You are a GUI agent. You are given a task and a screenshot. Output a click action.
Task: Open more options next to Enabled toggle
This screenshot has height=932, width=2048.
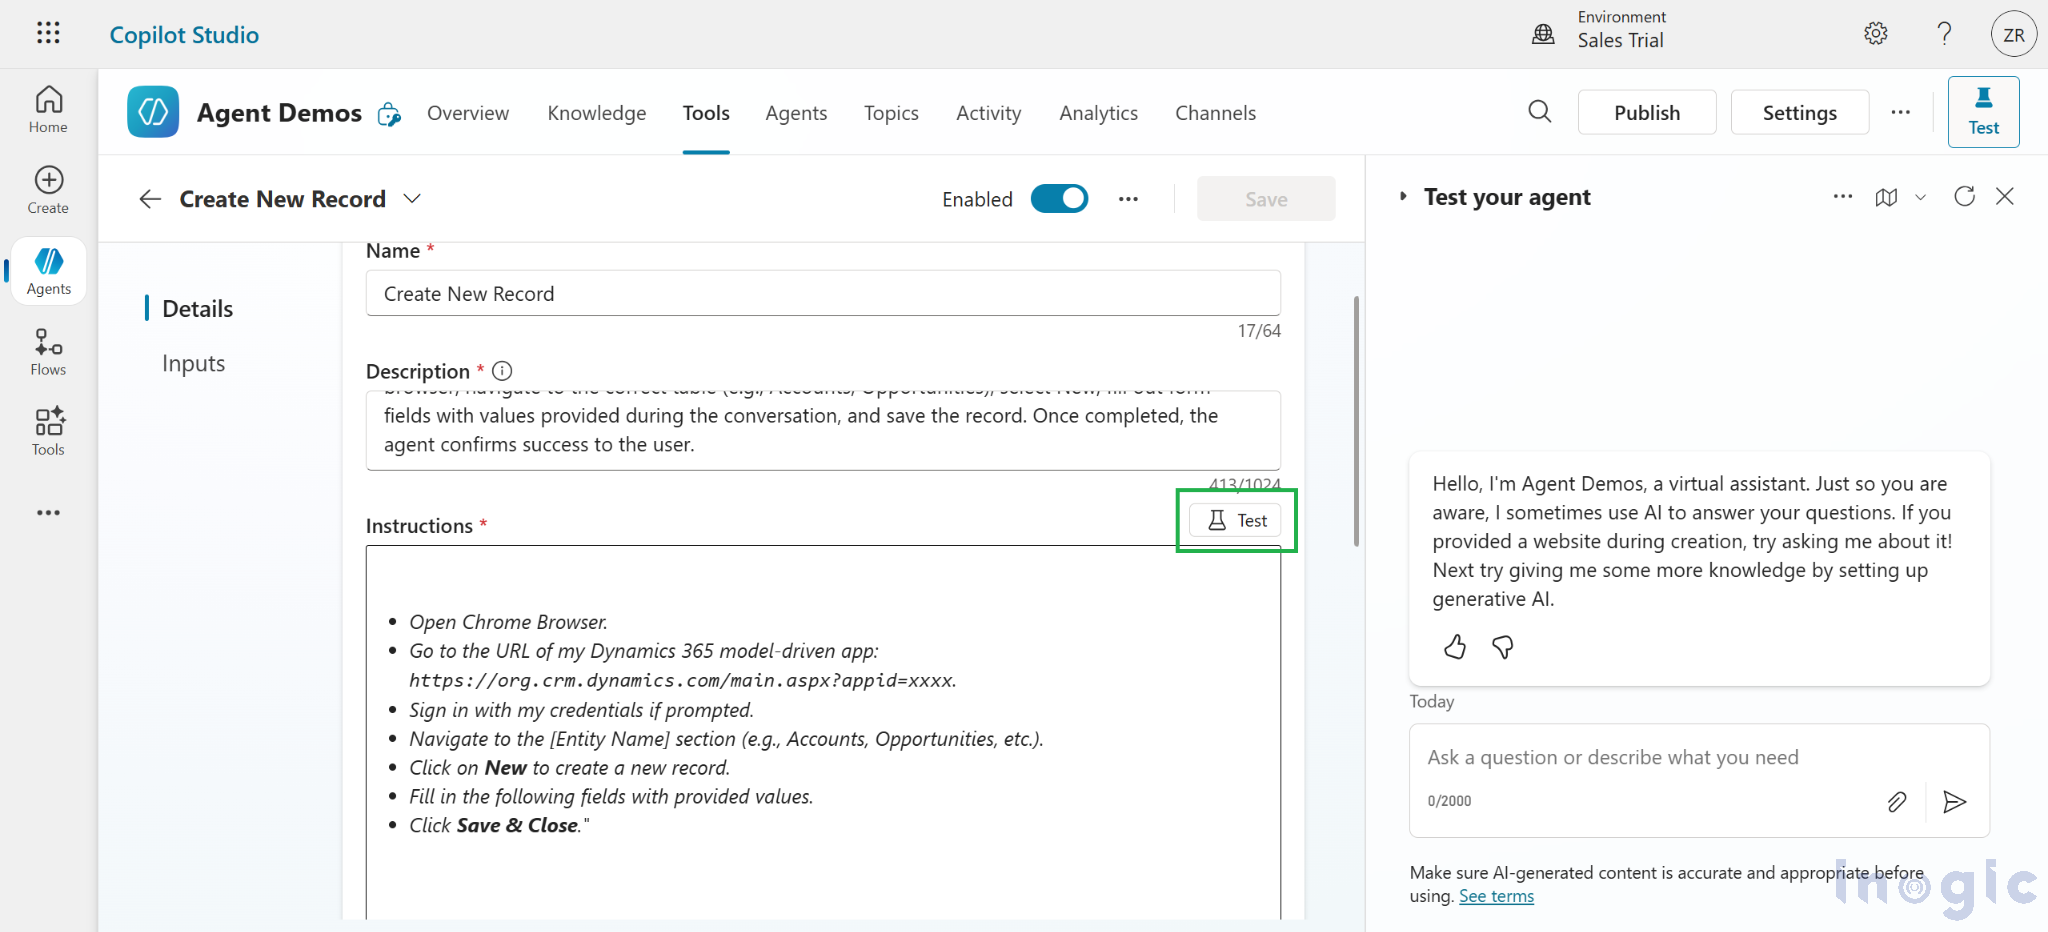click(1129, 199)
